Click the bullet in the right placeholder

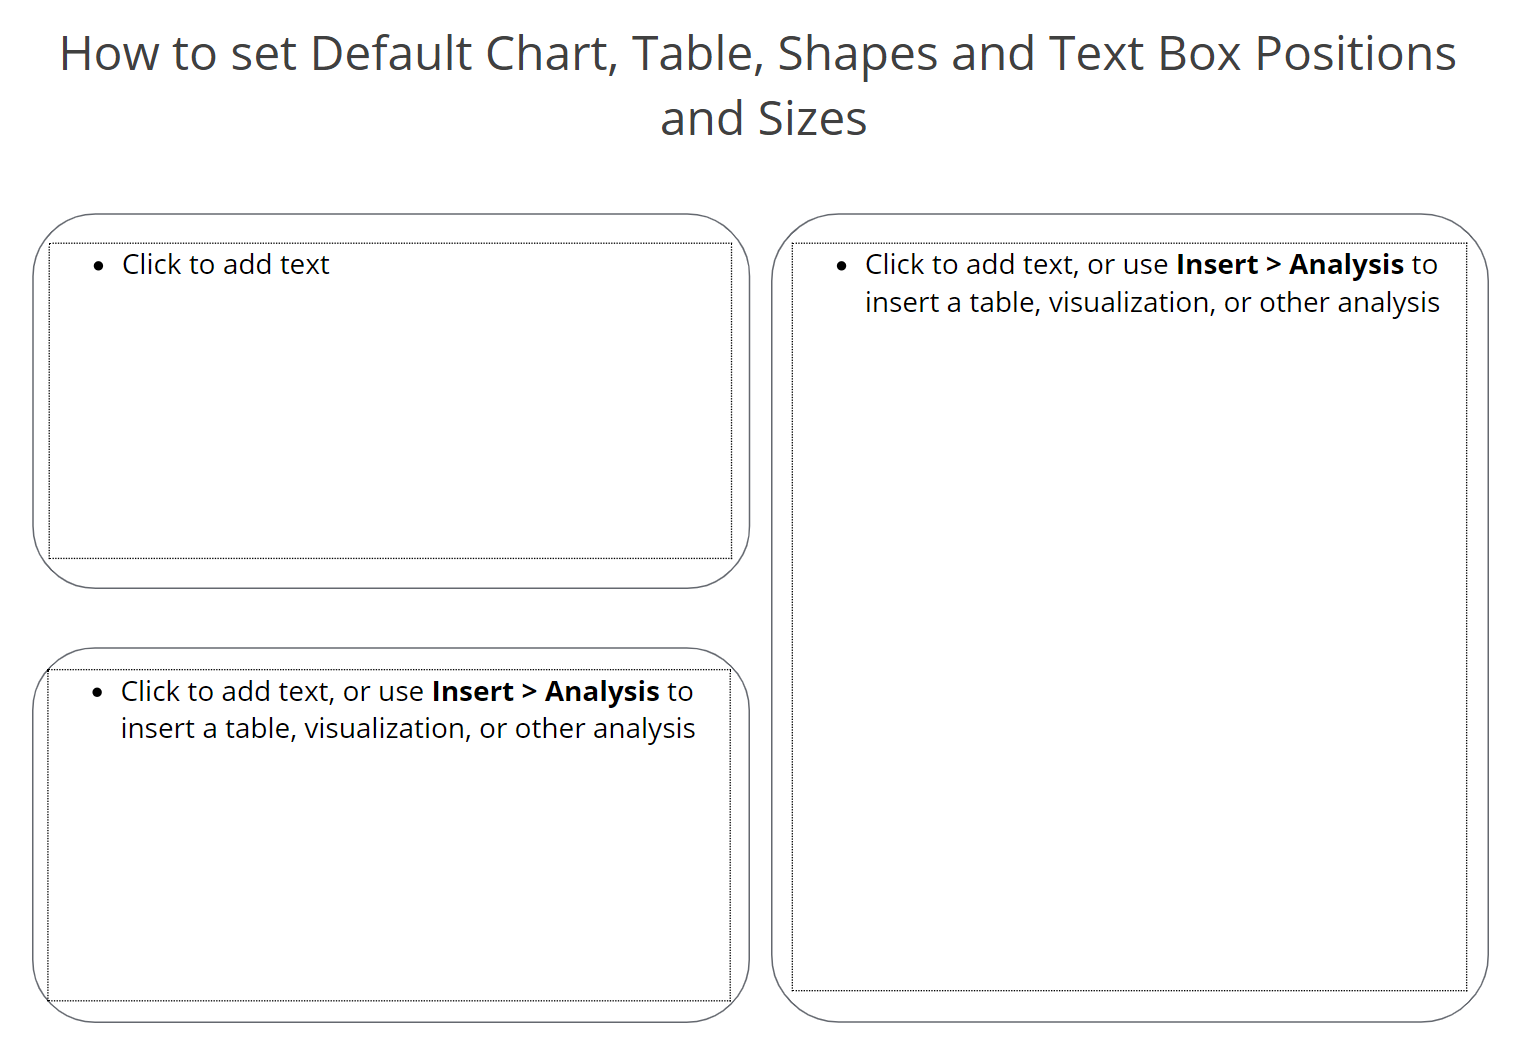(x=842, y=266)
